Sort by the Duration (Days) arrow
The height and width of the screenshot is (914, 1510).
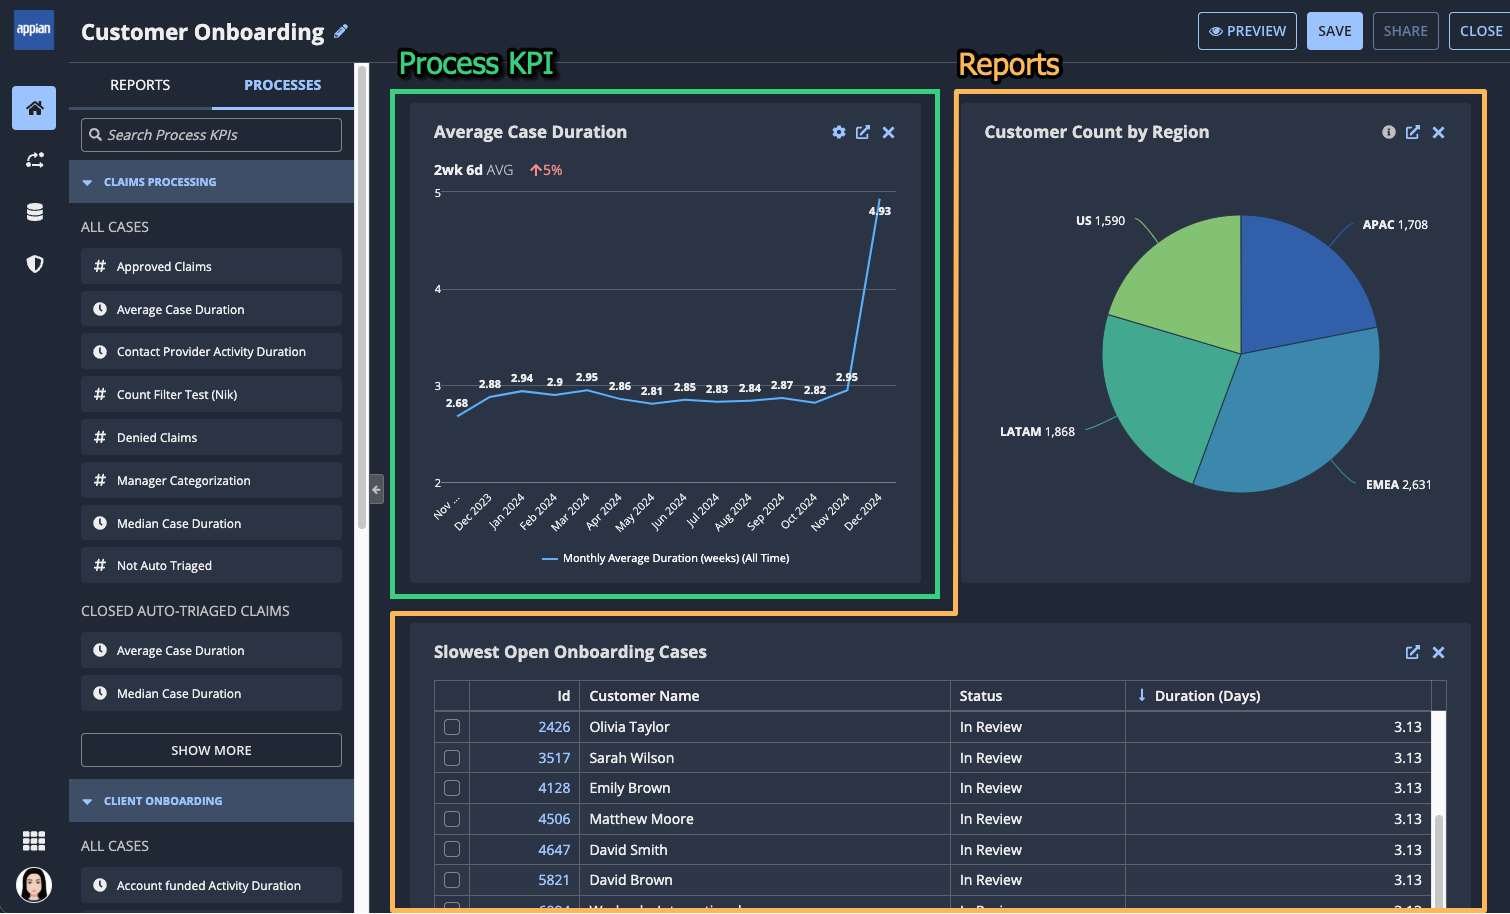click(1141, 695)
